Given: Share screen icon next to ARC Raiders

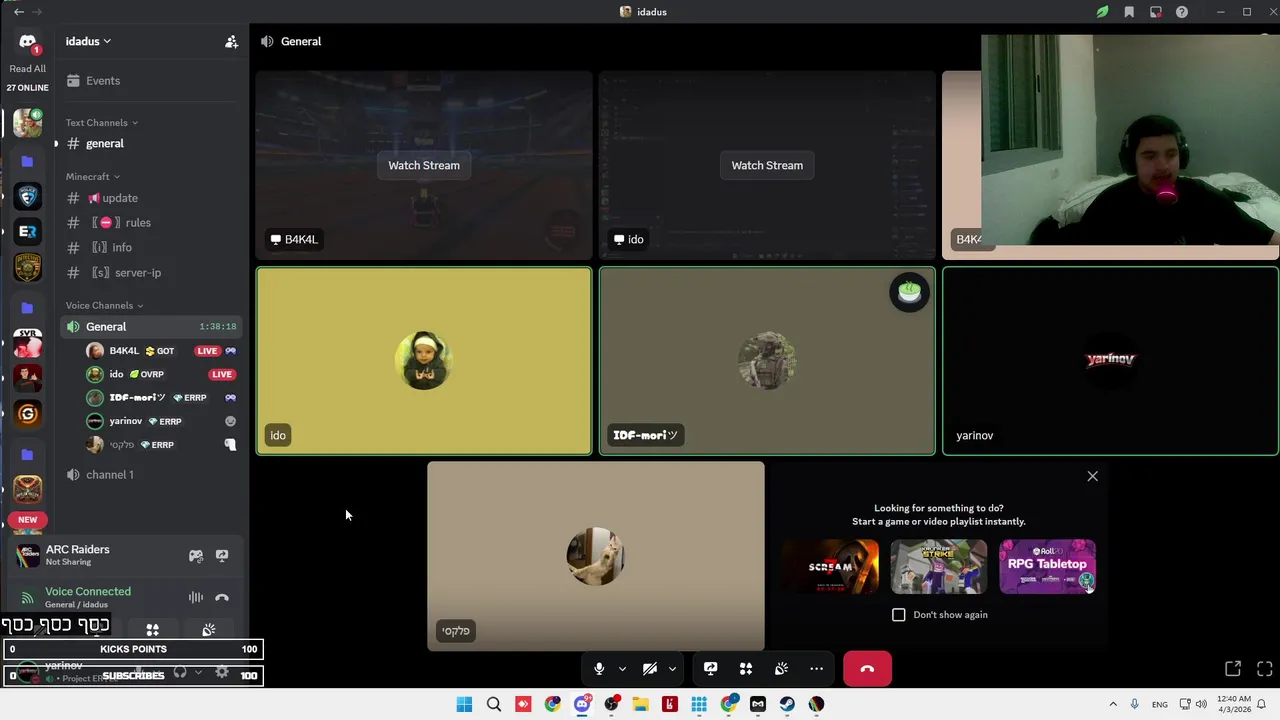Looking at the screenshot, I should (222, 556).
